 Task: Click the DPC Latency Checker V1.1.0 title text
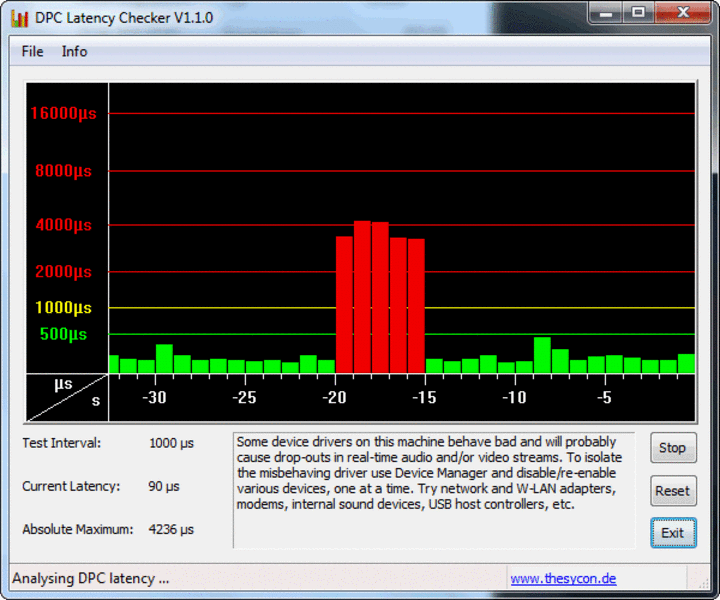[124, 18]
